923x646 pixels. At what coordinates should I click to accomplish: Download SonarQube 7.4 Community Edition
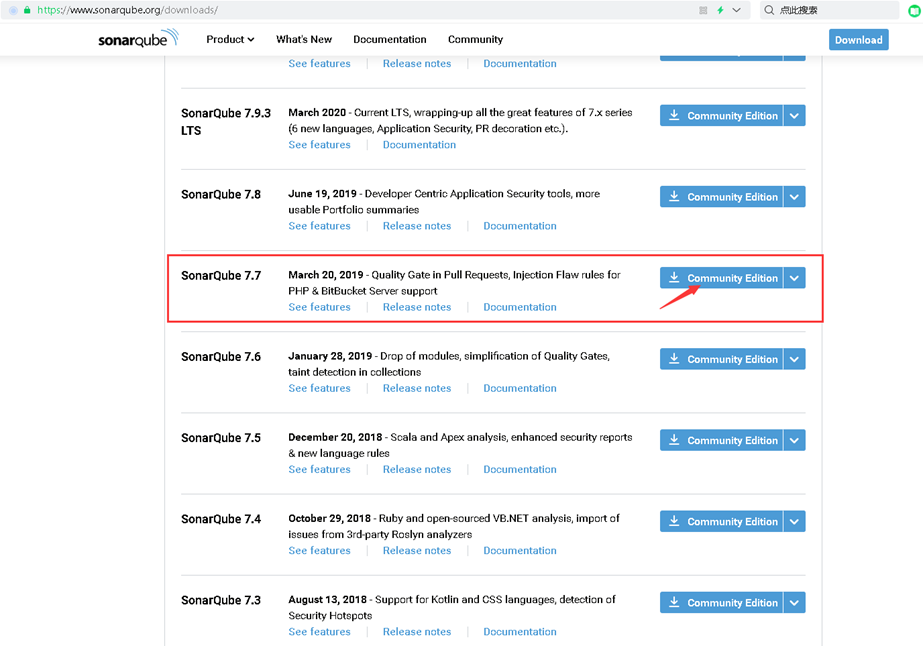click(x=722, y=522)
